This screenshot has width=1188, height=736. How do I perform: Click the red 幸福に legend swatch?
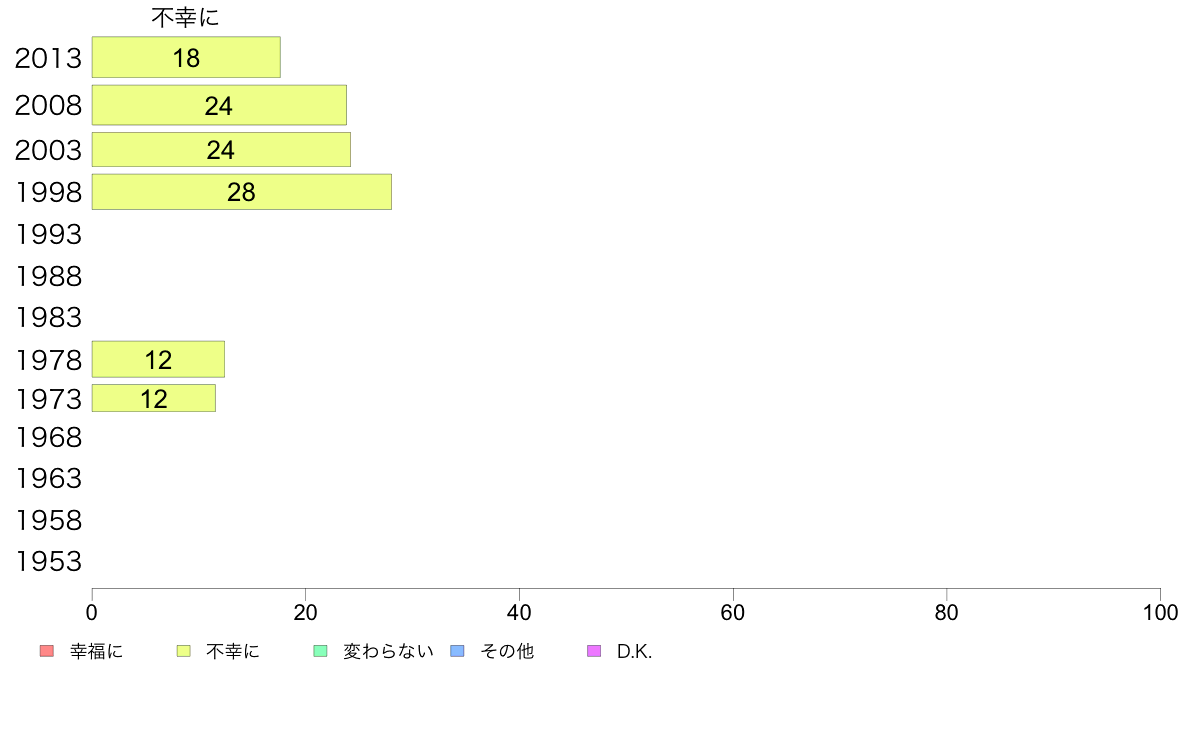click(47, 651)
